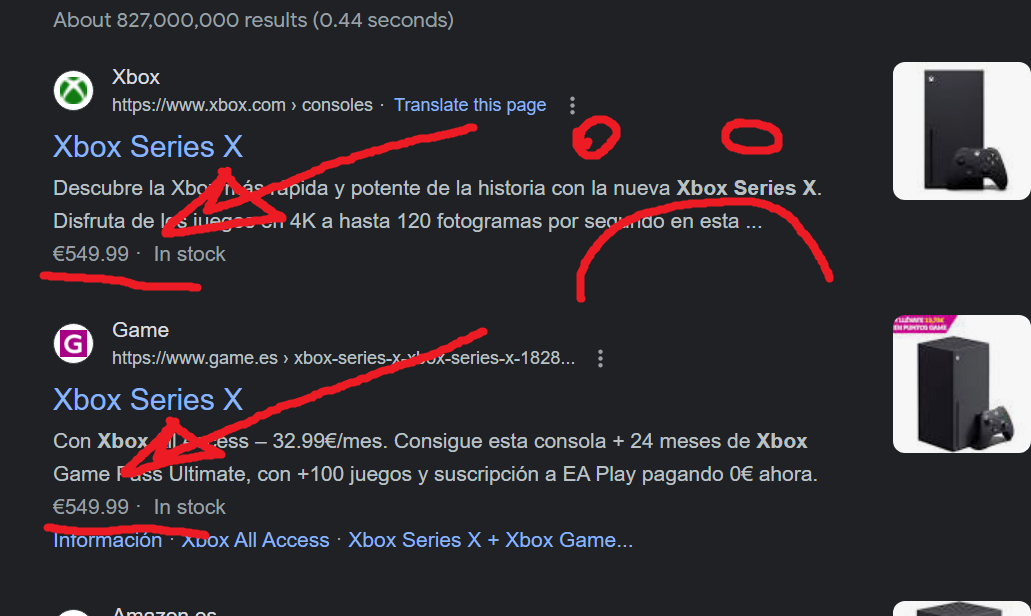Click the game.es xbox-series-x URL
Image resolution: width=1031 pixels, height=616 pixels.
tap(343, 358)
